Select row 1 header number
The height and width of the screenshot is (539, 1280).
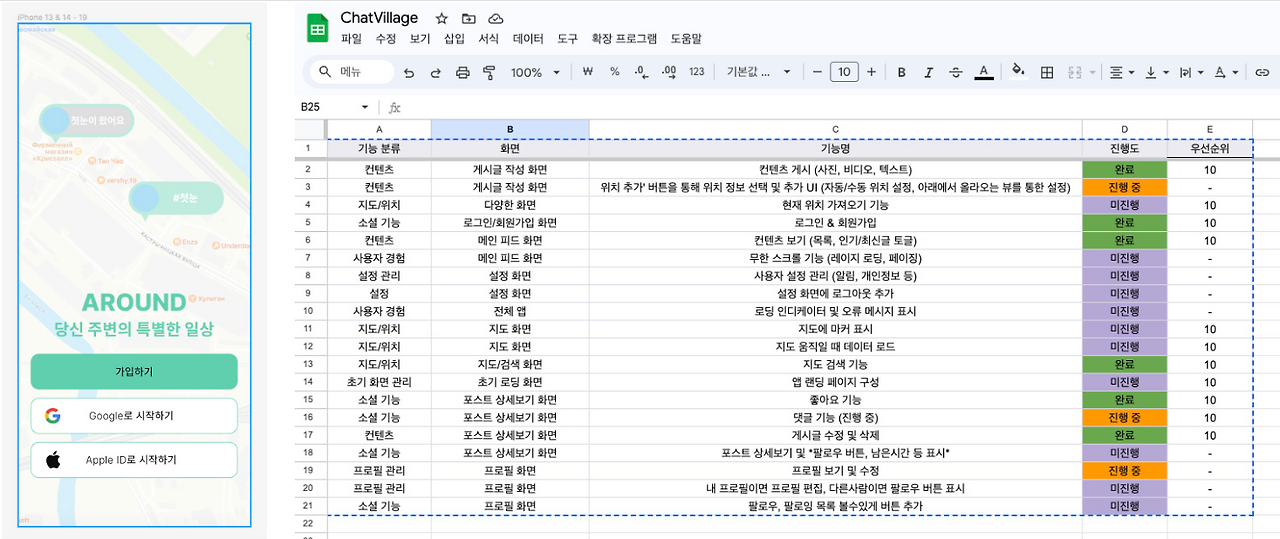[309, 148]
